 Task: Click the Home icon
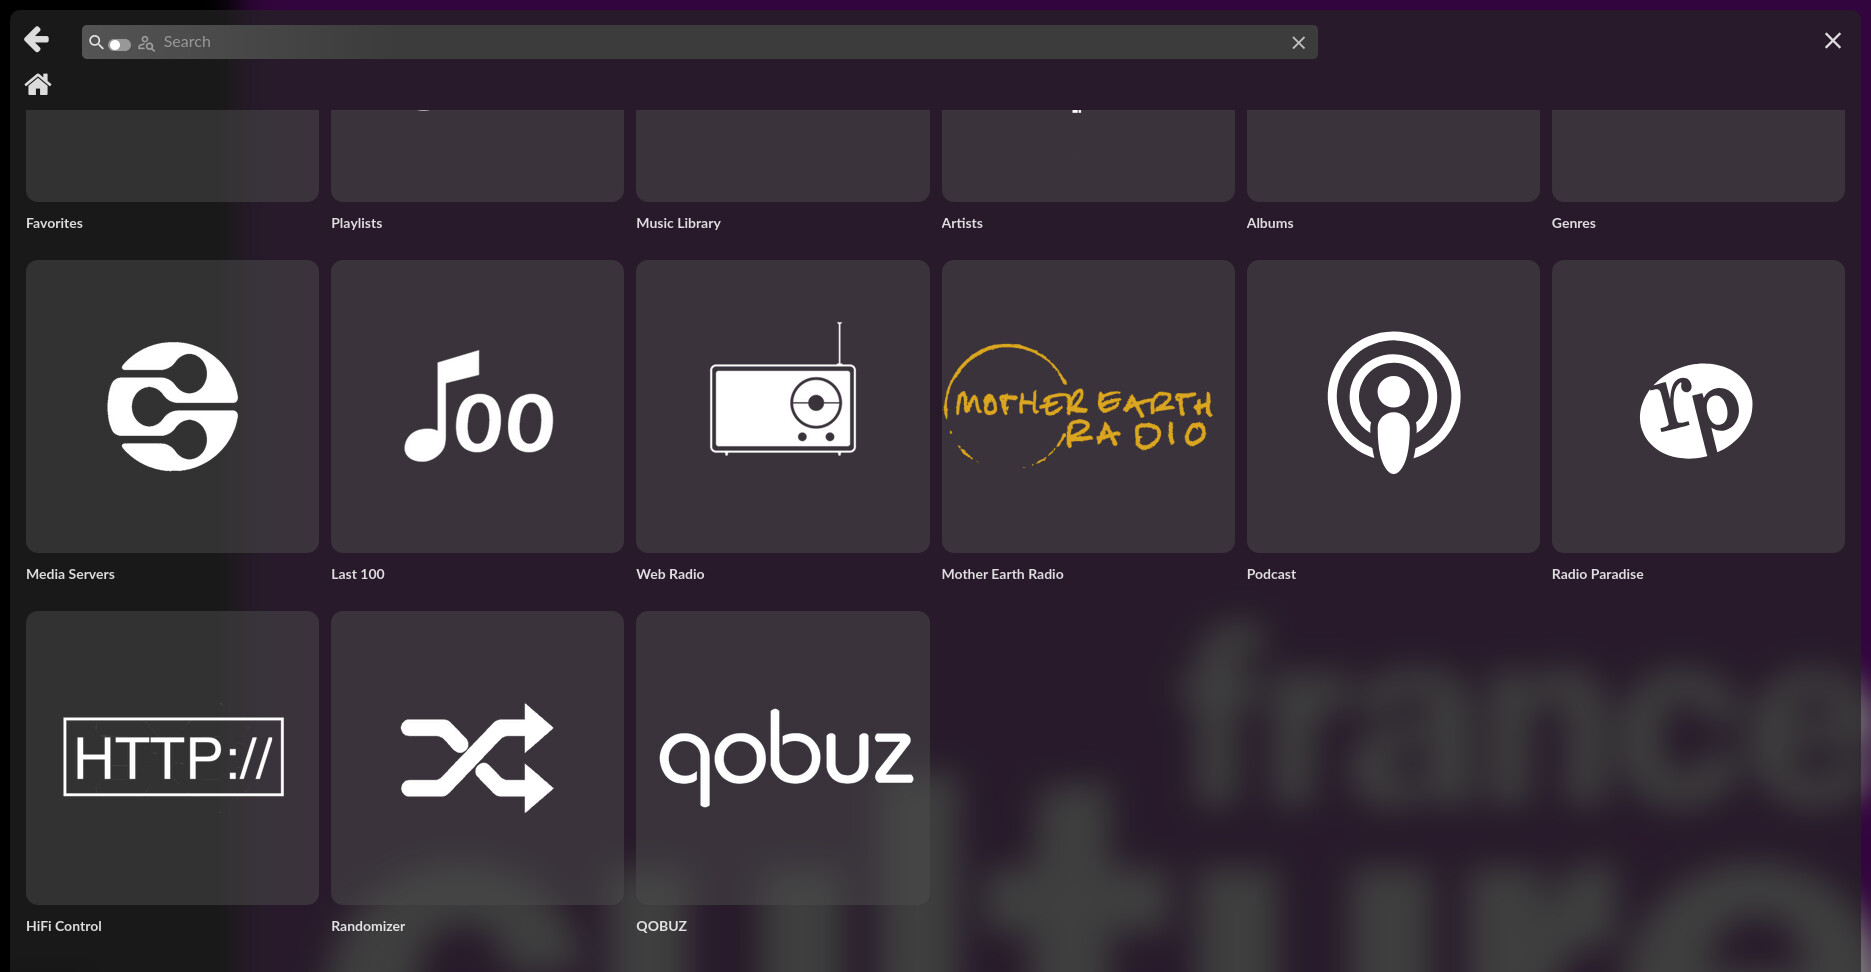tap(38, 85)
